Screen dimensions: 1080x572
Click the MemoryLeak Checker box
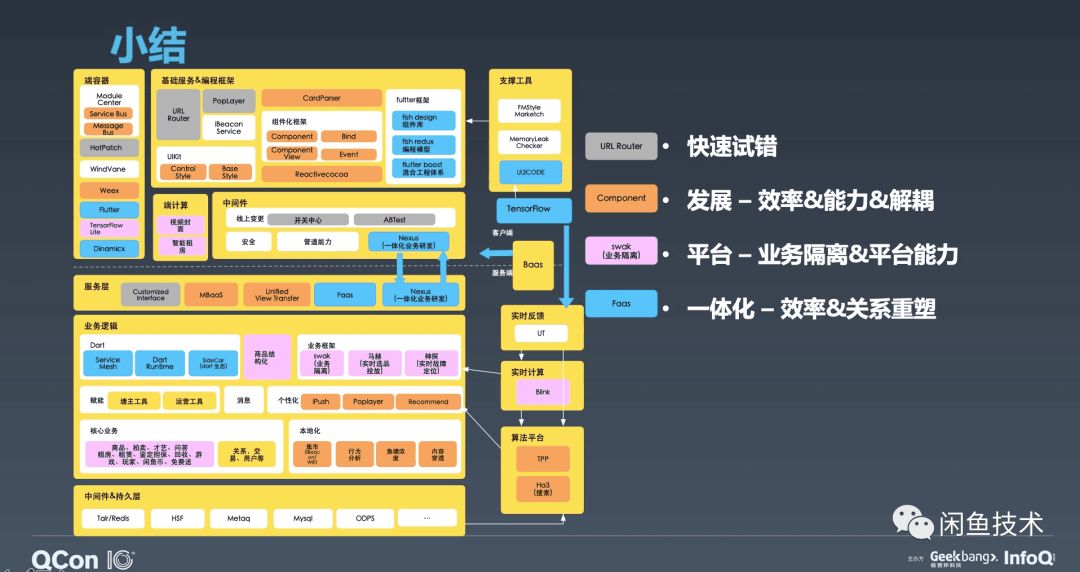click(529, 143)
